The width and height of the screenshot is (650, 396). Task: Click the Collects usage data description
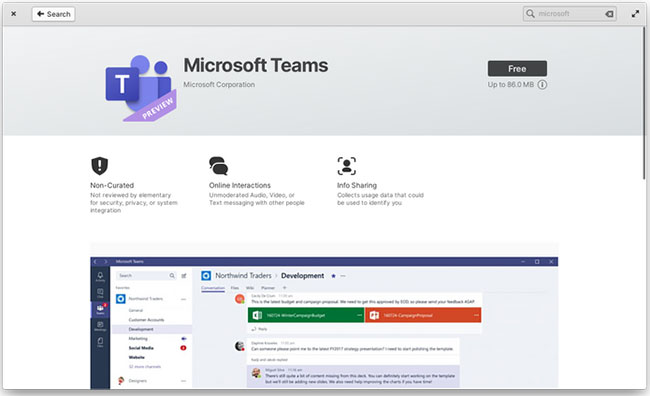pyautogui.click(x=380, y=199)
